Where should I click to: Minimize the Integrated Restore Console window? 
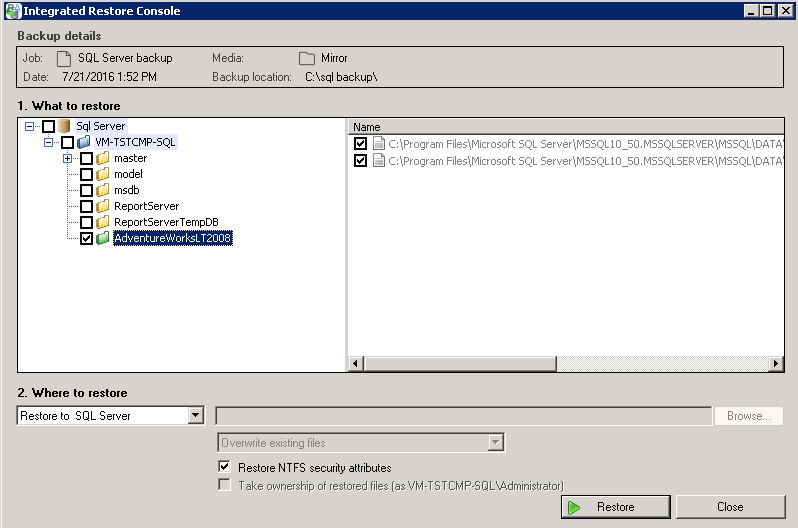tap(751, 10)
